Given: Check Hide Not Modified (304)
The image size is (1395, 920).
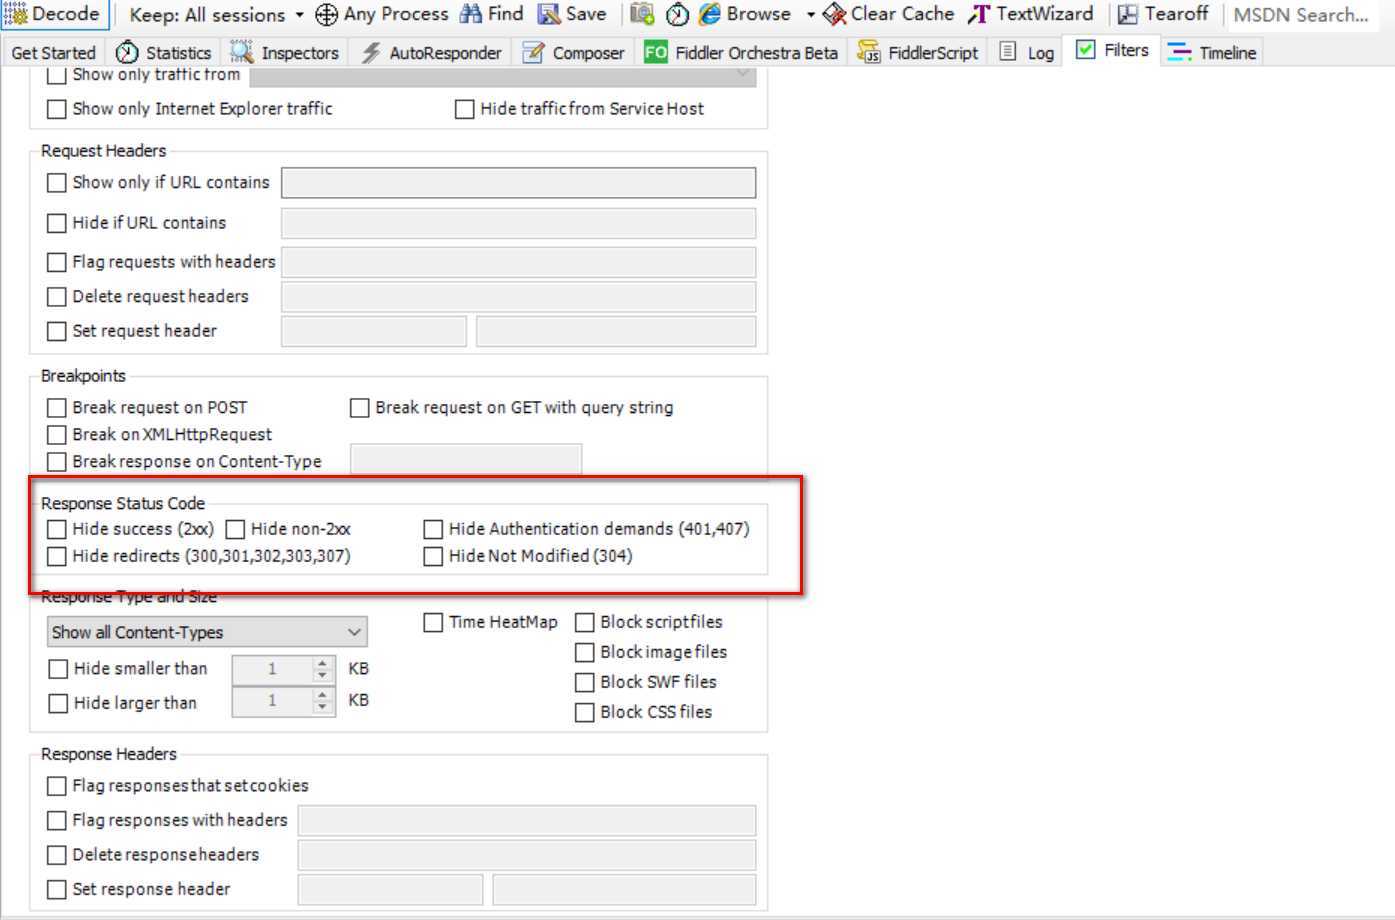Looking at the screenshot, I should (x=433, y=556).
